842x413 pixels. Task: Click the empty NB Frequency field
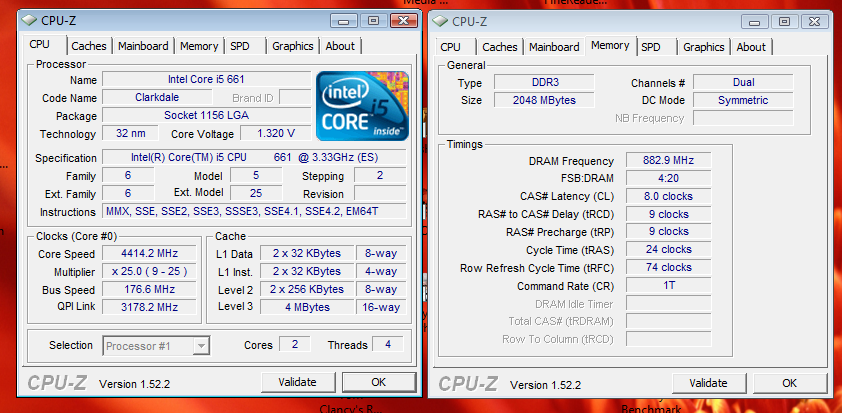click(743, 118)
